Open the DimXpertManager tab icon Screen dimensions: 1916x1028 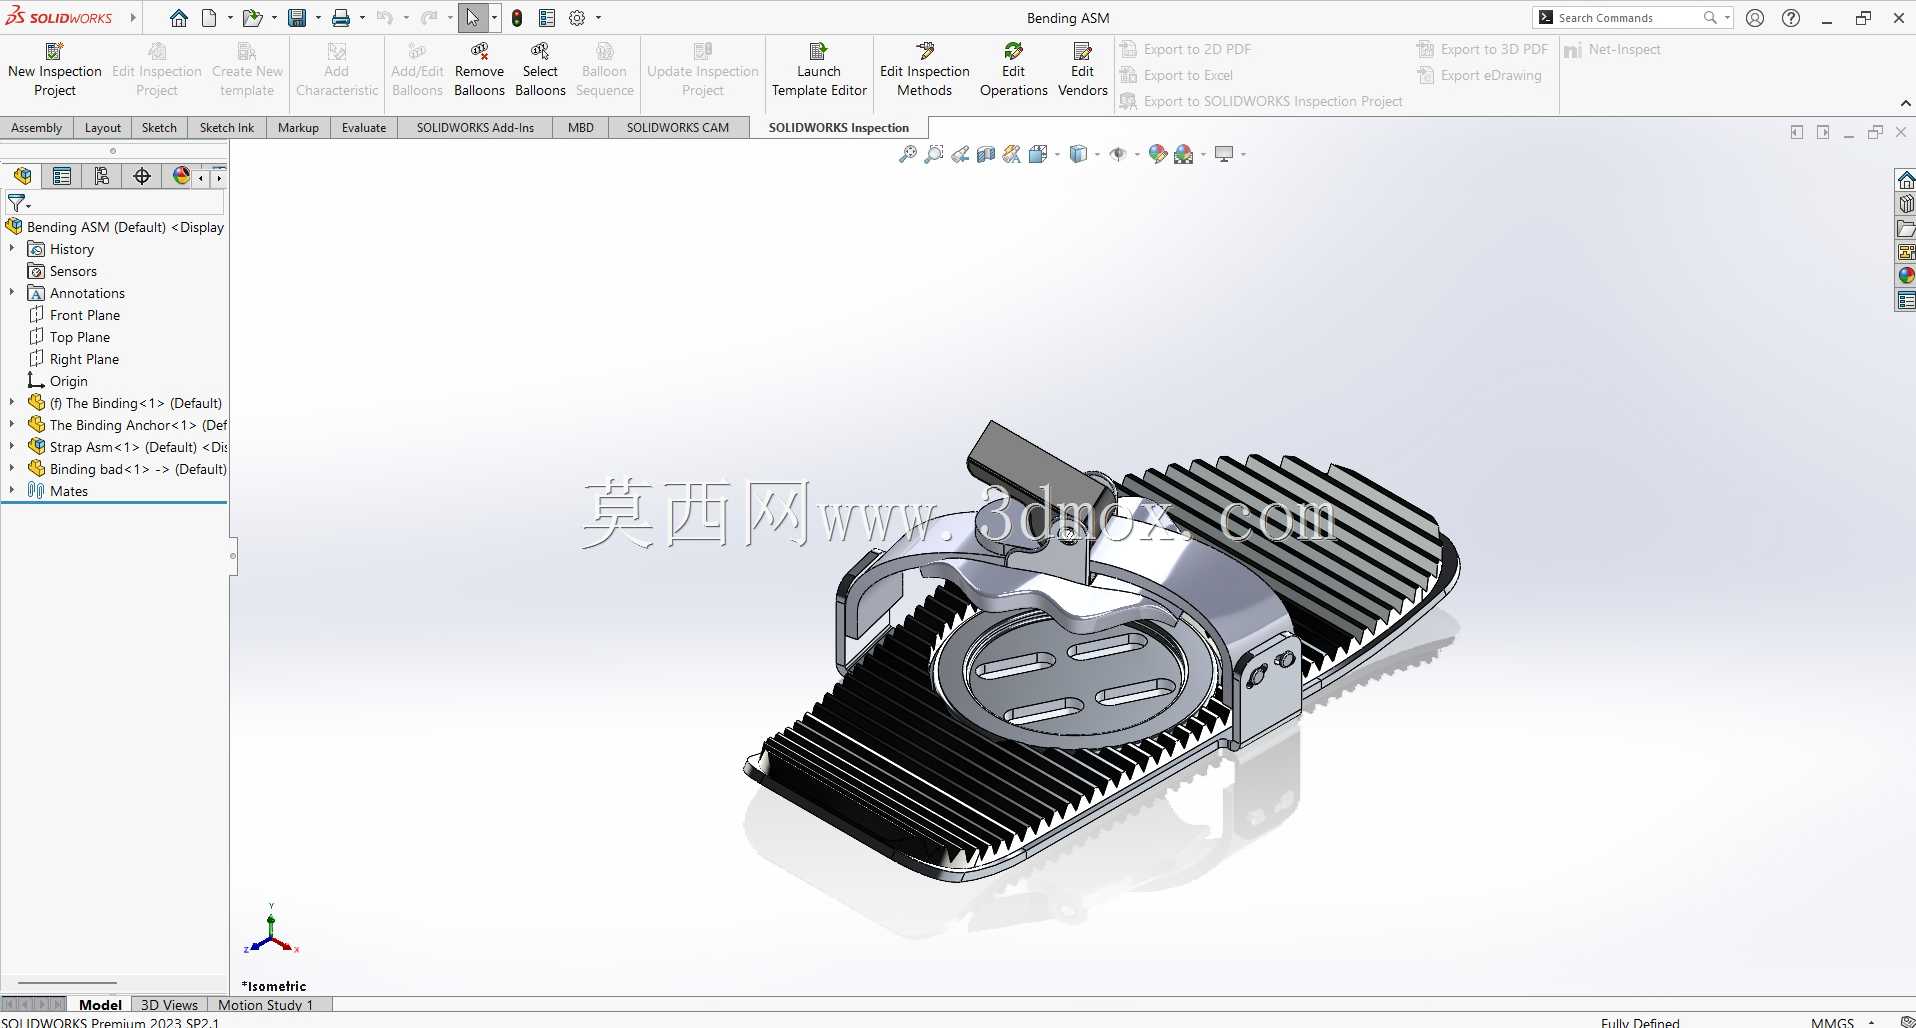click(x=142, y=177)
